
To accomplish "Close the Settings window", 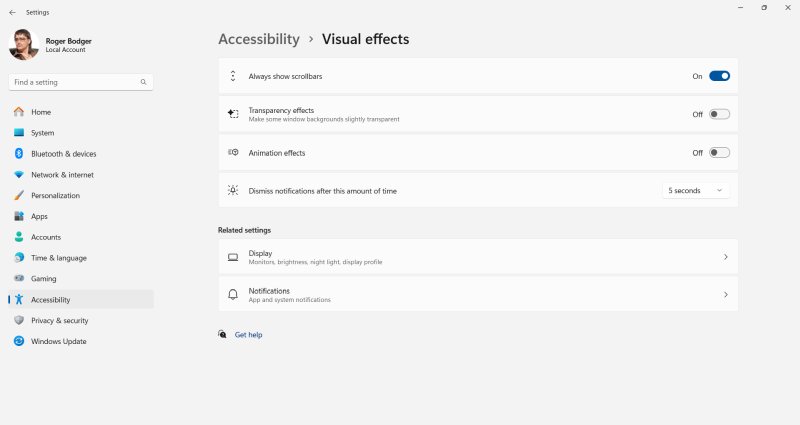I will (x=788, y=8).
